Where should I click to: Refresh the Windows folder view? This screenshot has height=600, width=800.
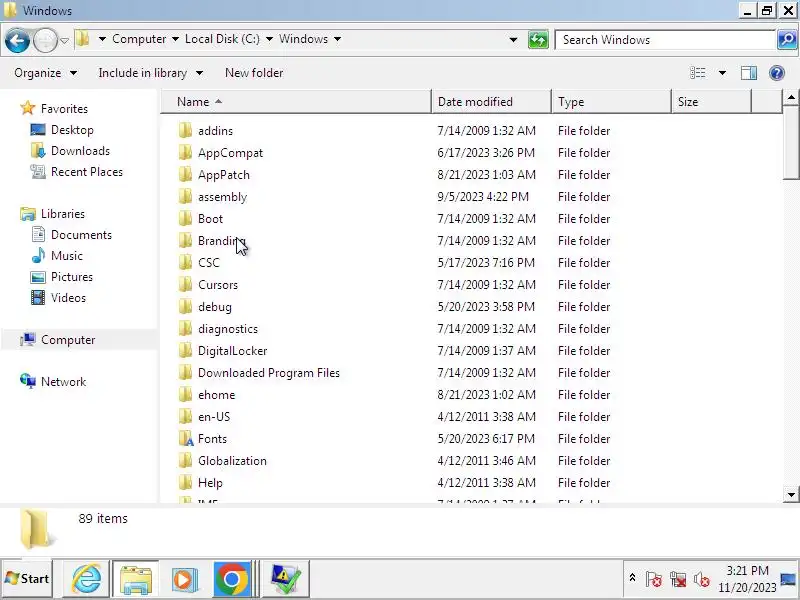pyautogui.click(x=538, y=40)
